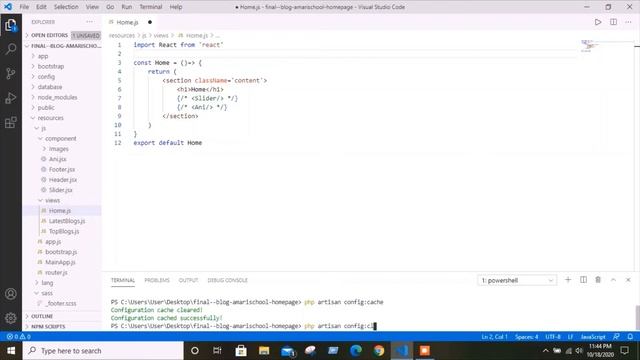Collapse the component folder
640x360 pixels.
[62, 138]
